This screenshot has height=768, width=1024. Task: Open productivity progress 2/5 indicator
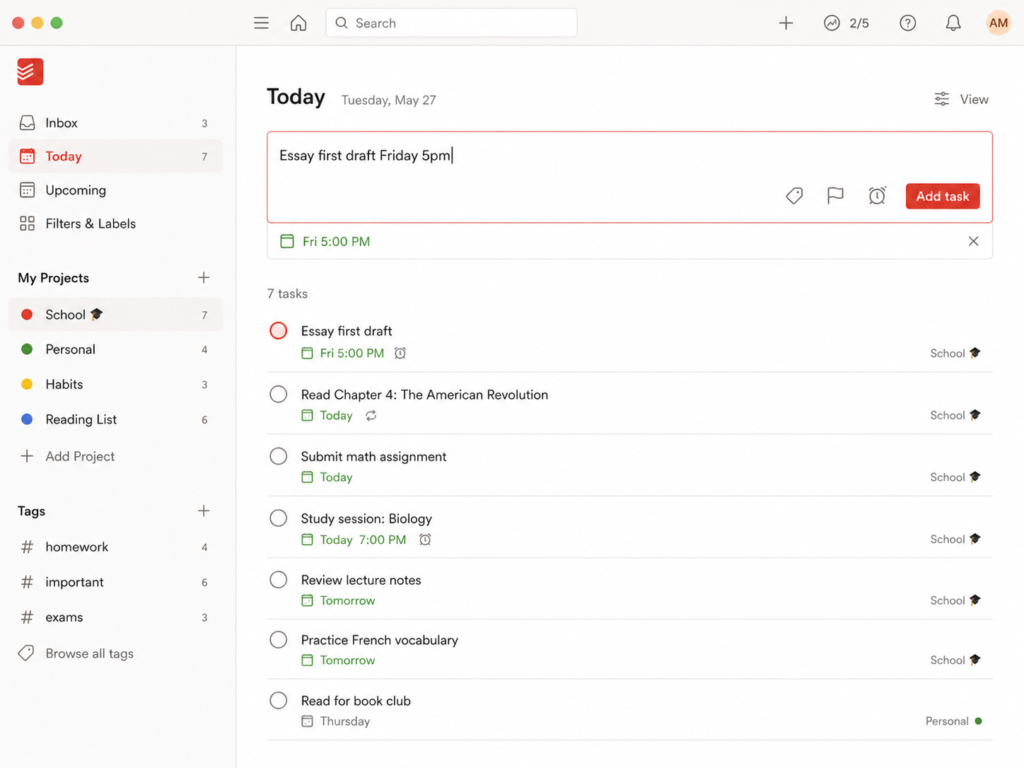click(846, 24)
